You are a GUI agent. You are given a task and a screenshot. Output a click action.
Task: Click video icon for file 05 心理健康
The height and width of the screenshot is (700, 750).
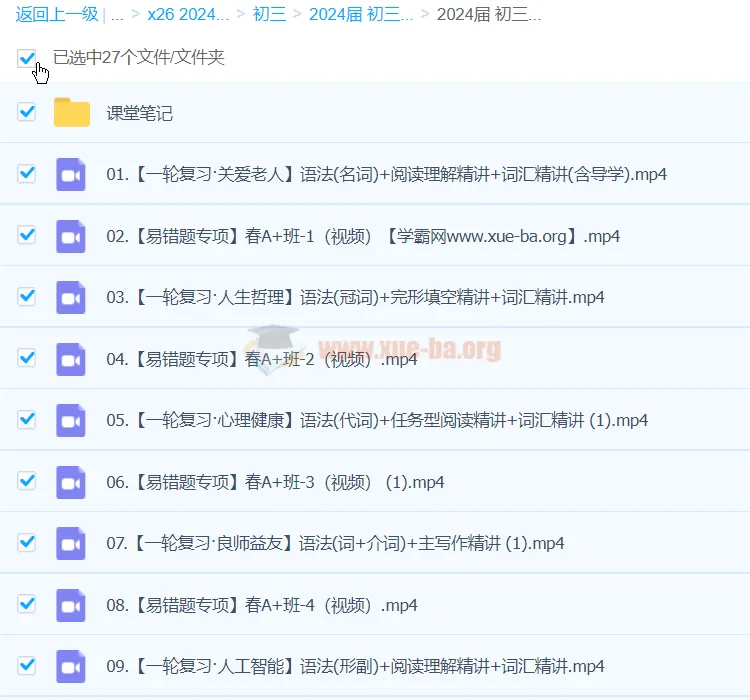coord(71,420)
